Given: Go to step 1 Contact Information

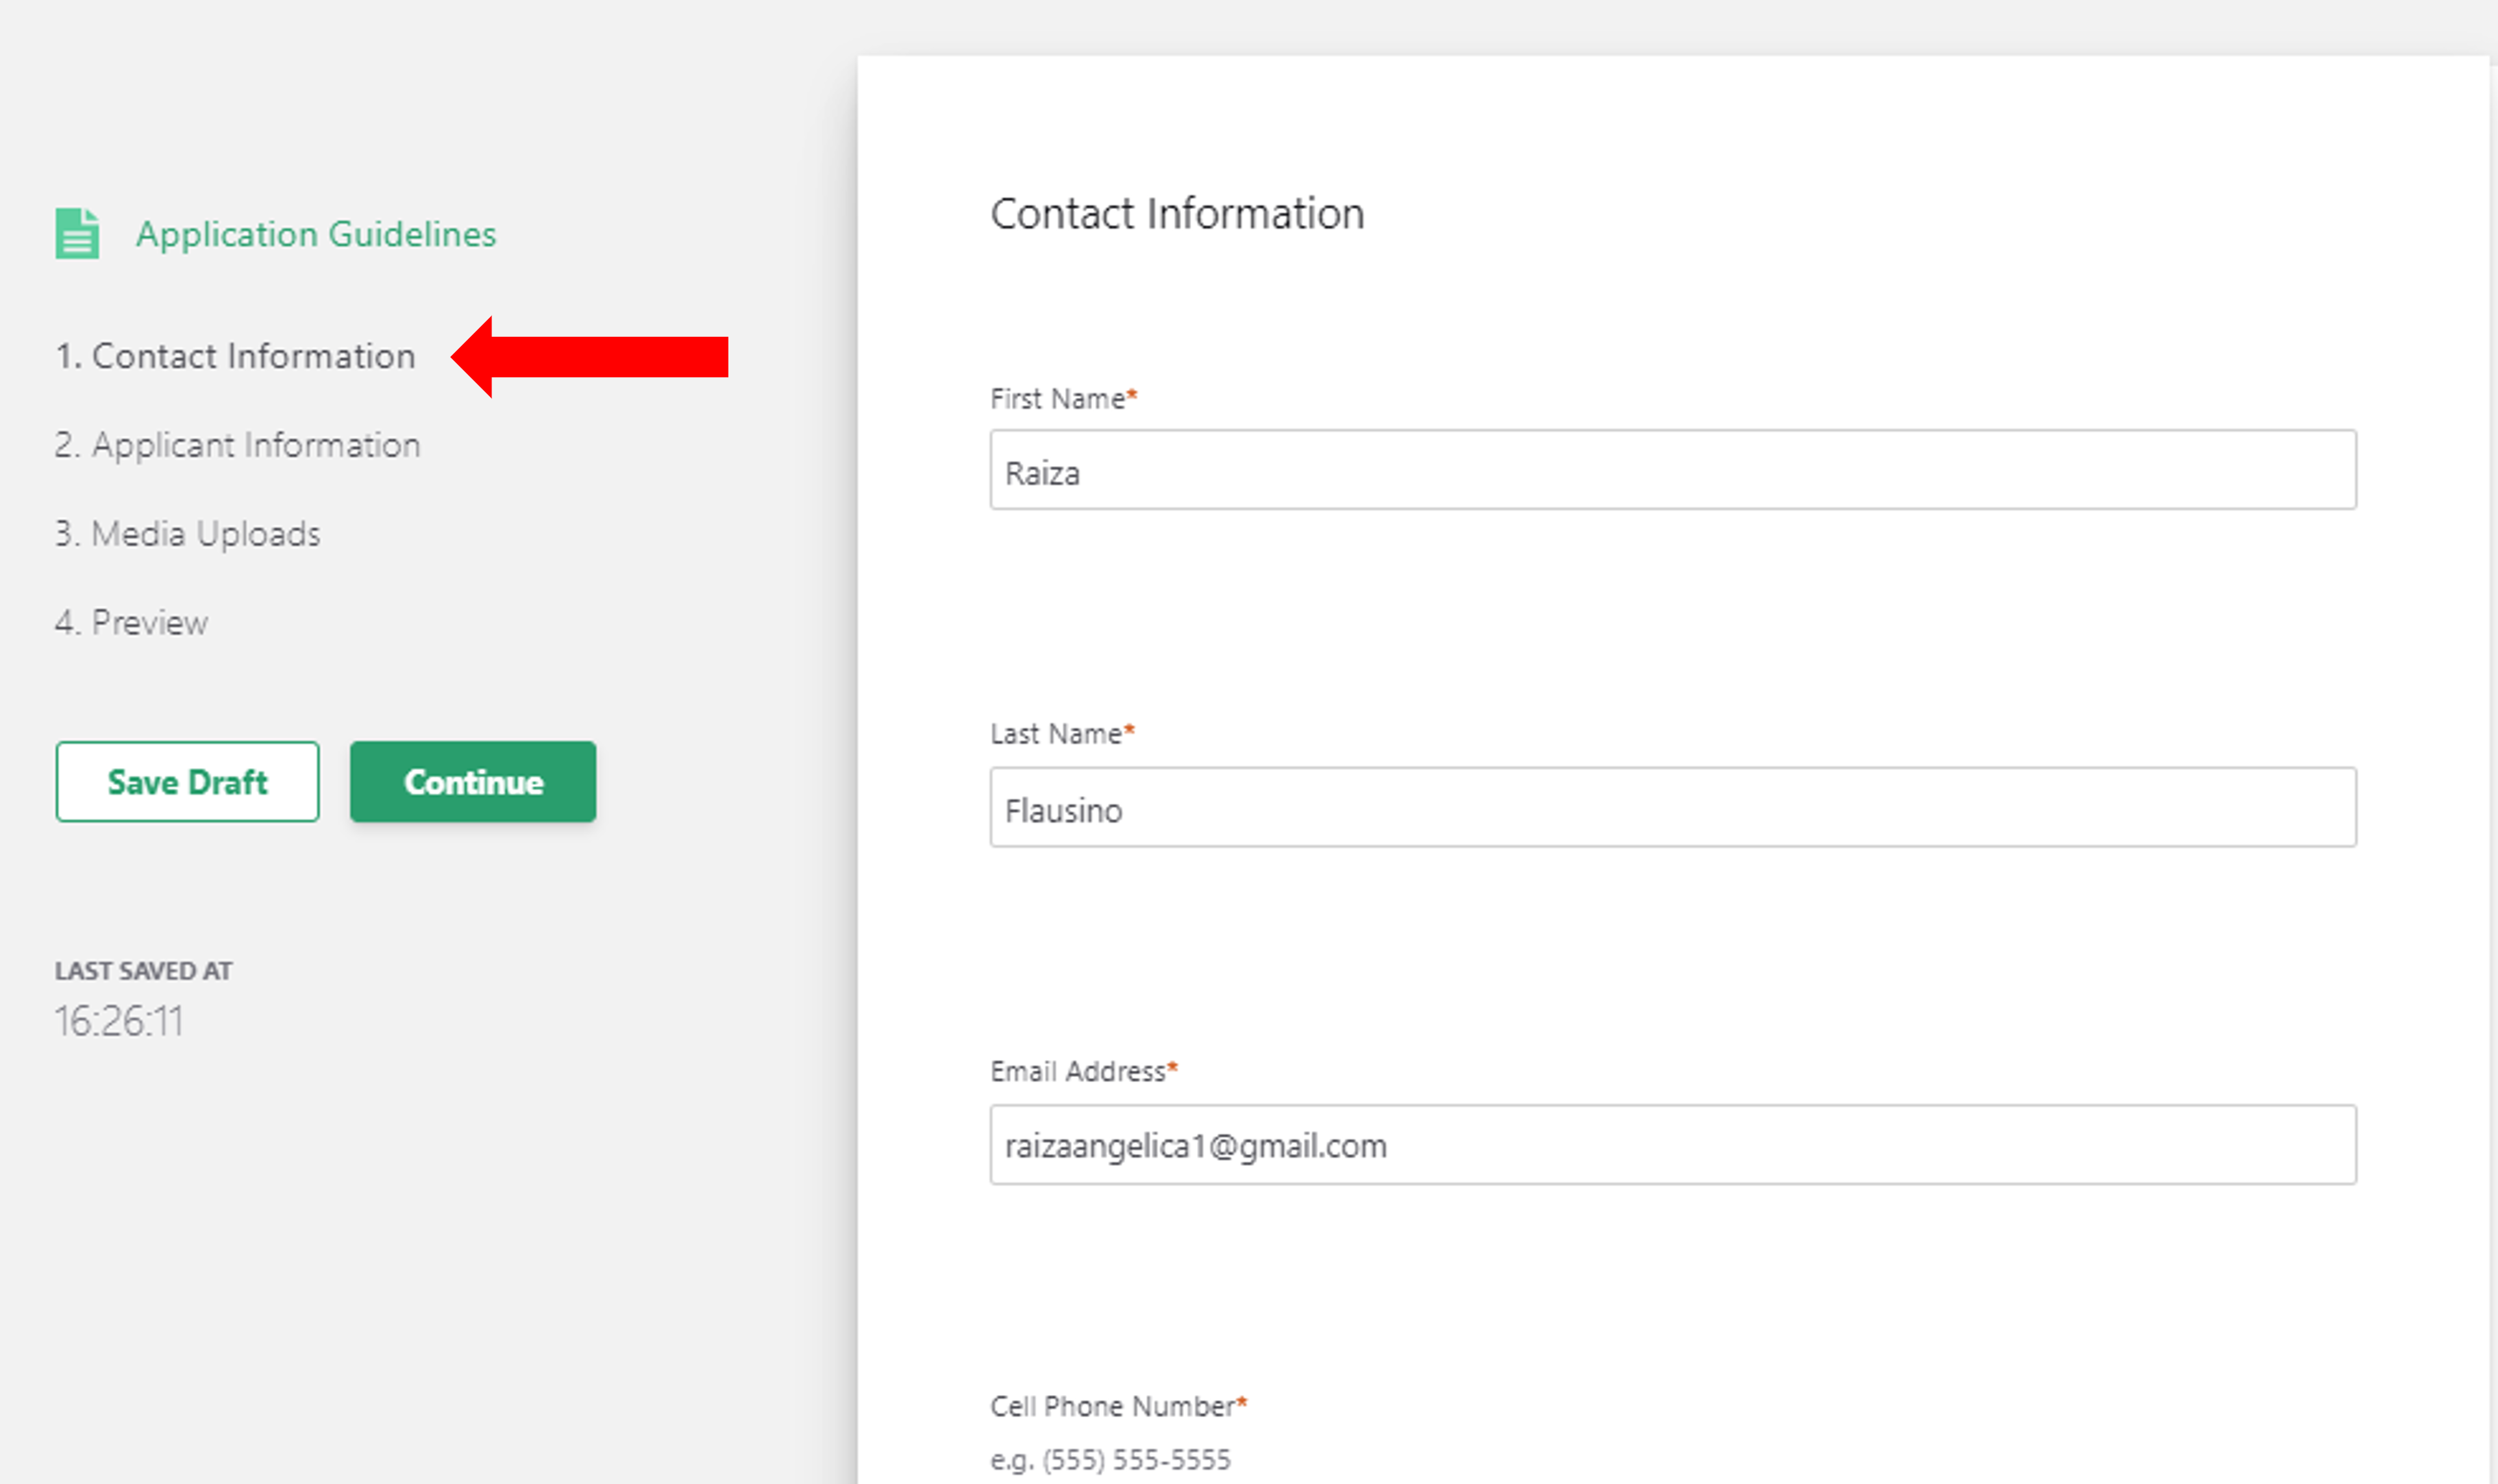Looking at the screenshot, I should (235, 356).
